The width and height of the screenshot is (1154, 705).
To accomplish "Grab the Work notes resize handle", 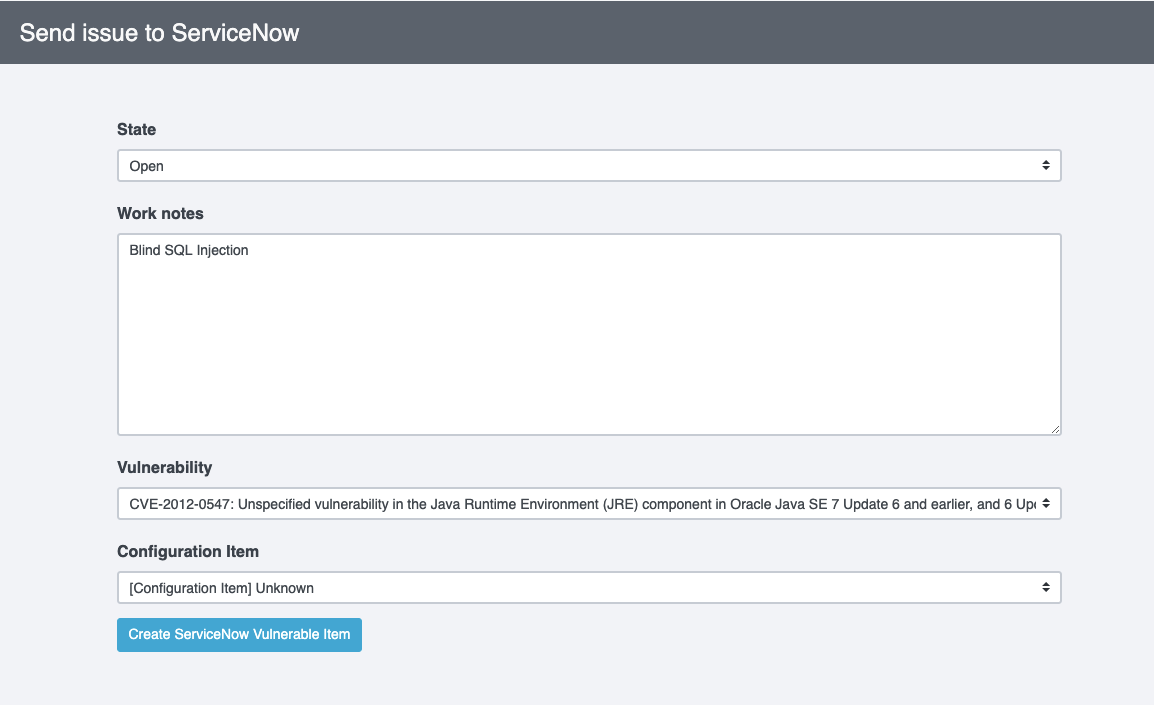I will (1055, 429).
